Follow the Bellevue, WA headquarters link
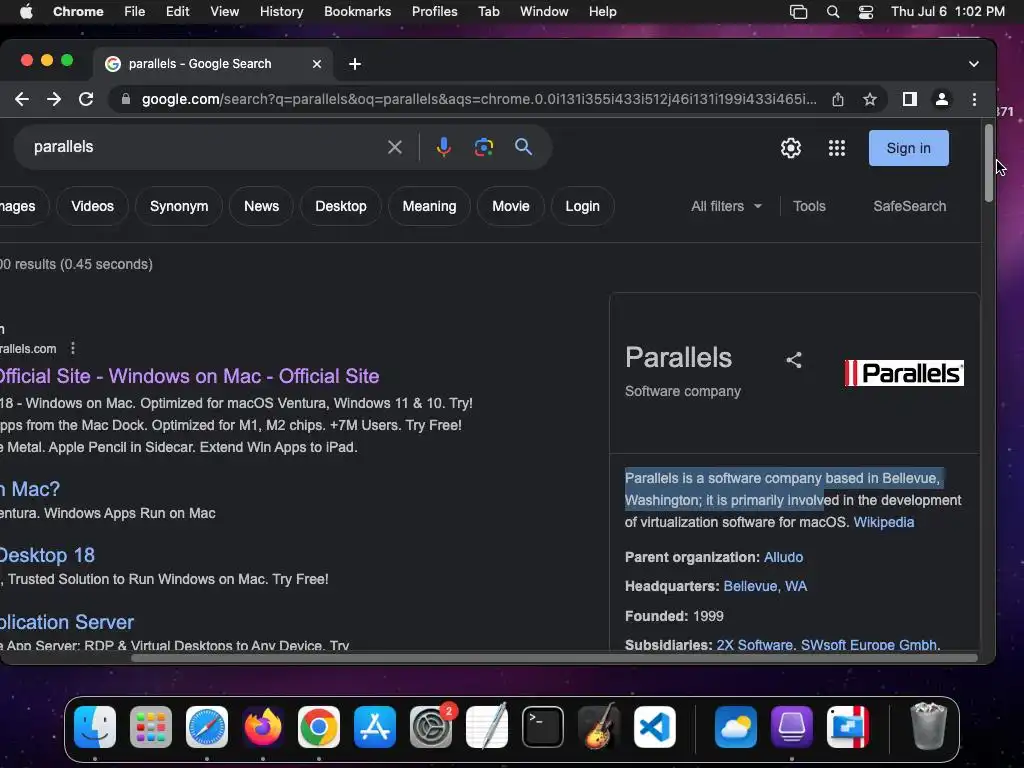 click(765, 586)
